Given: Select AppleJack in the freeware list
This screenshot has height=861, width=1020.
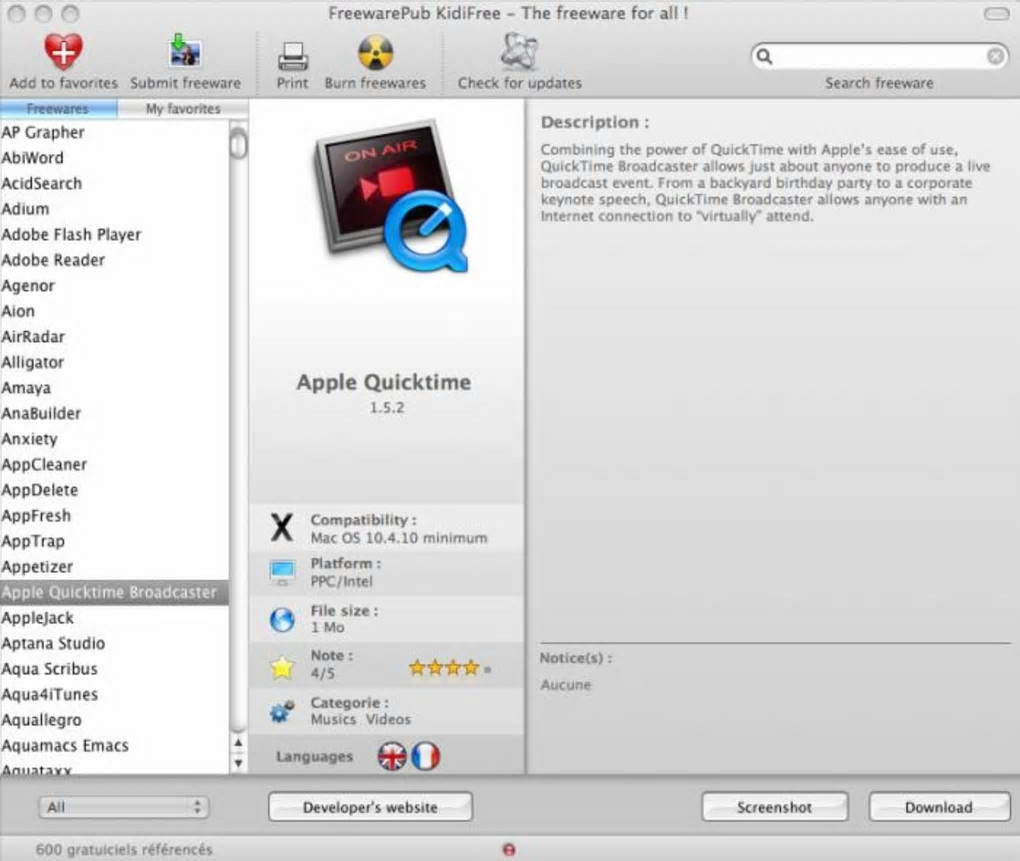Looking at the screenshot, I should [114, 618].
